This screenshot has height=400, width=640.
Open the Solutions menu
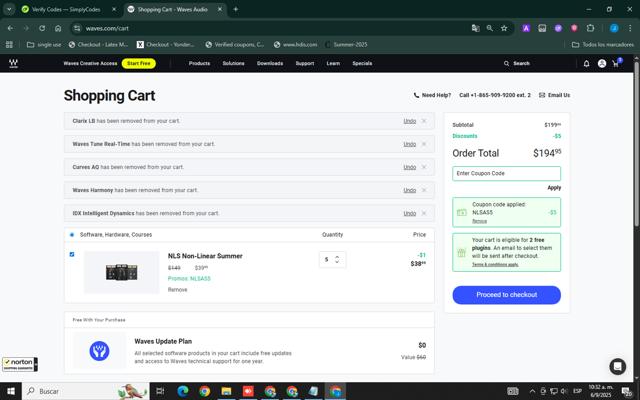[233, 63]
